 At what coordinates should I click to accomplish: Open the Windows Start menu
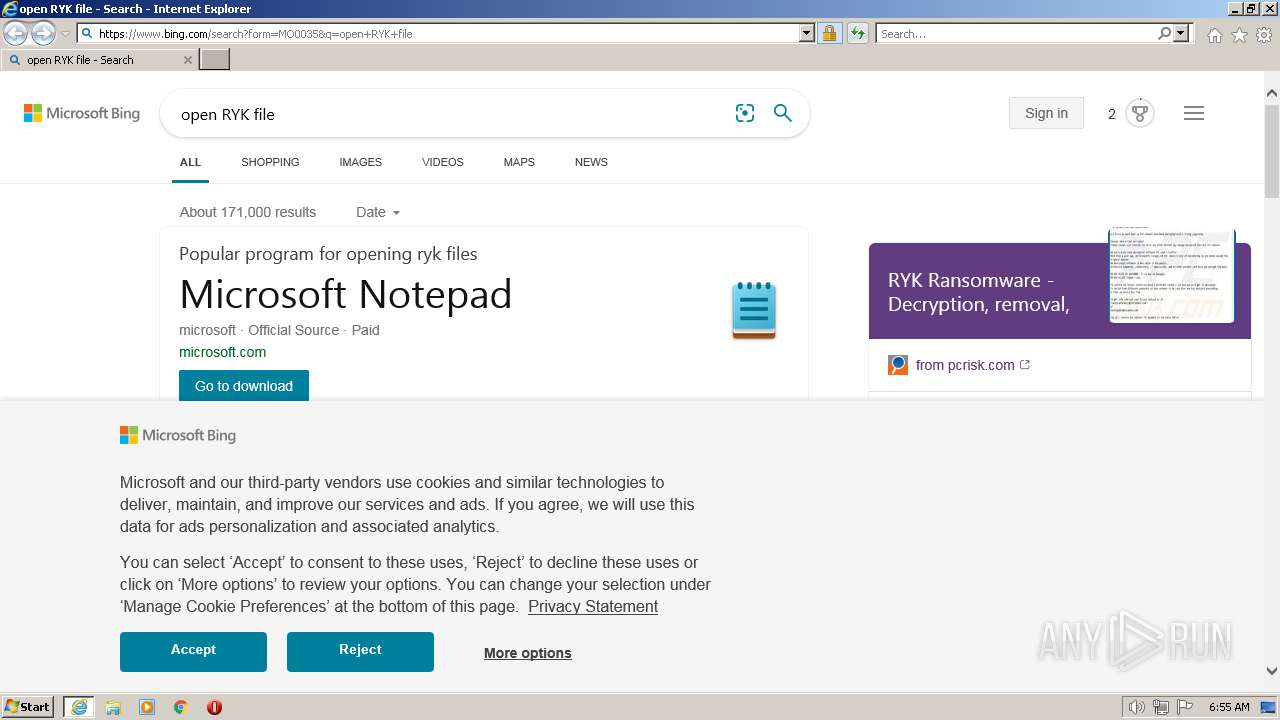point(28,707)
